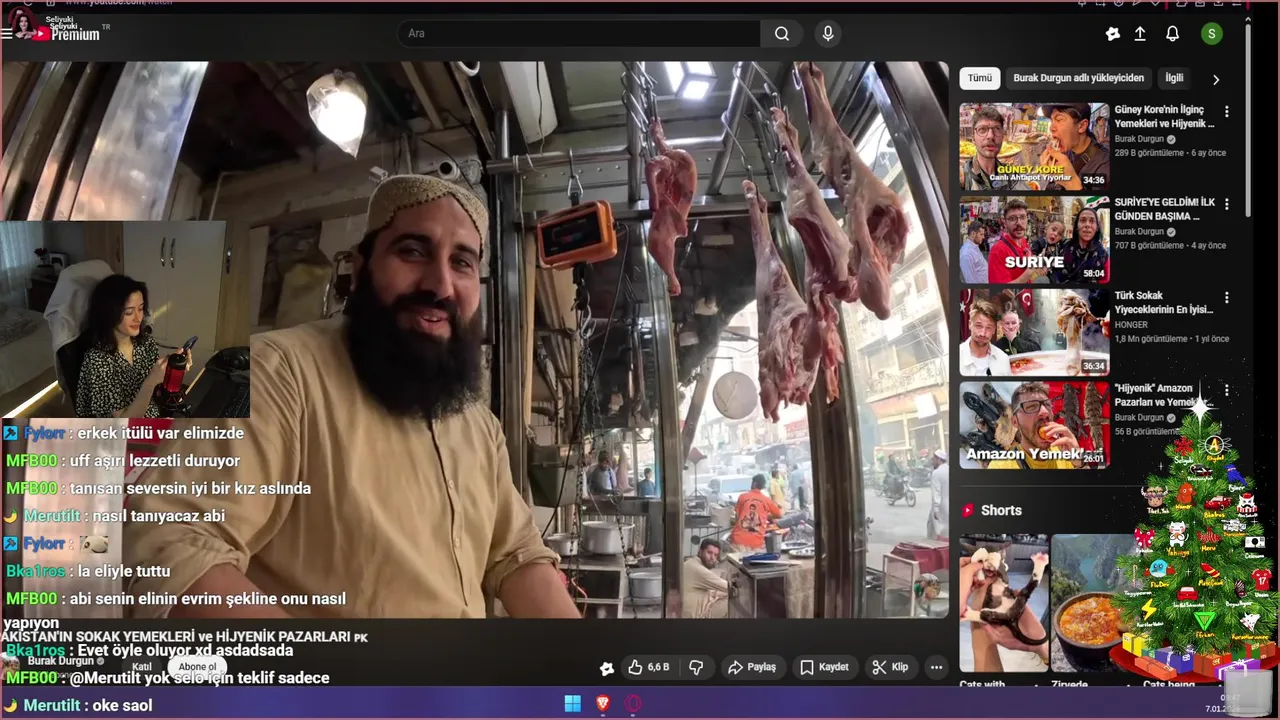1280x720 pixels.
Task: Click the search magnifier button
Action: point(782,34)
